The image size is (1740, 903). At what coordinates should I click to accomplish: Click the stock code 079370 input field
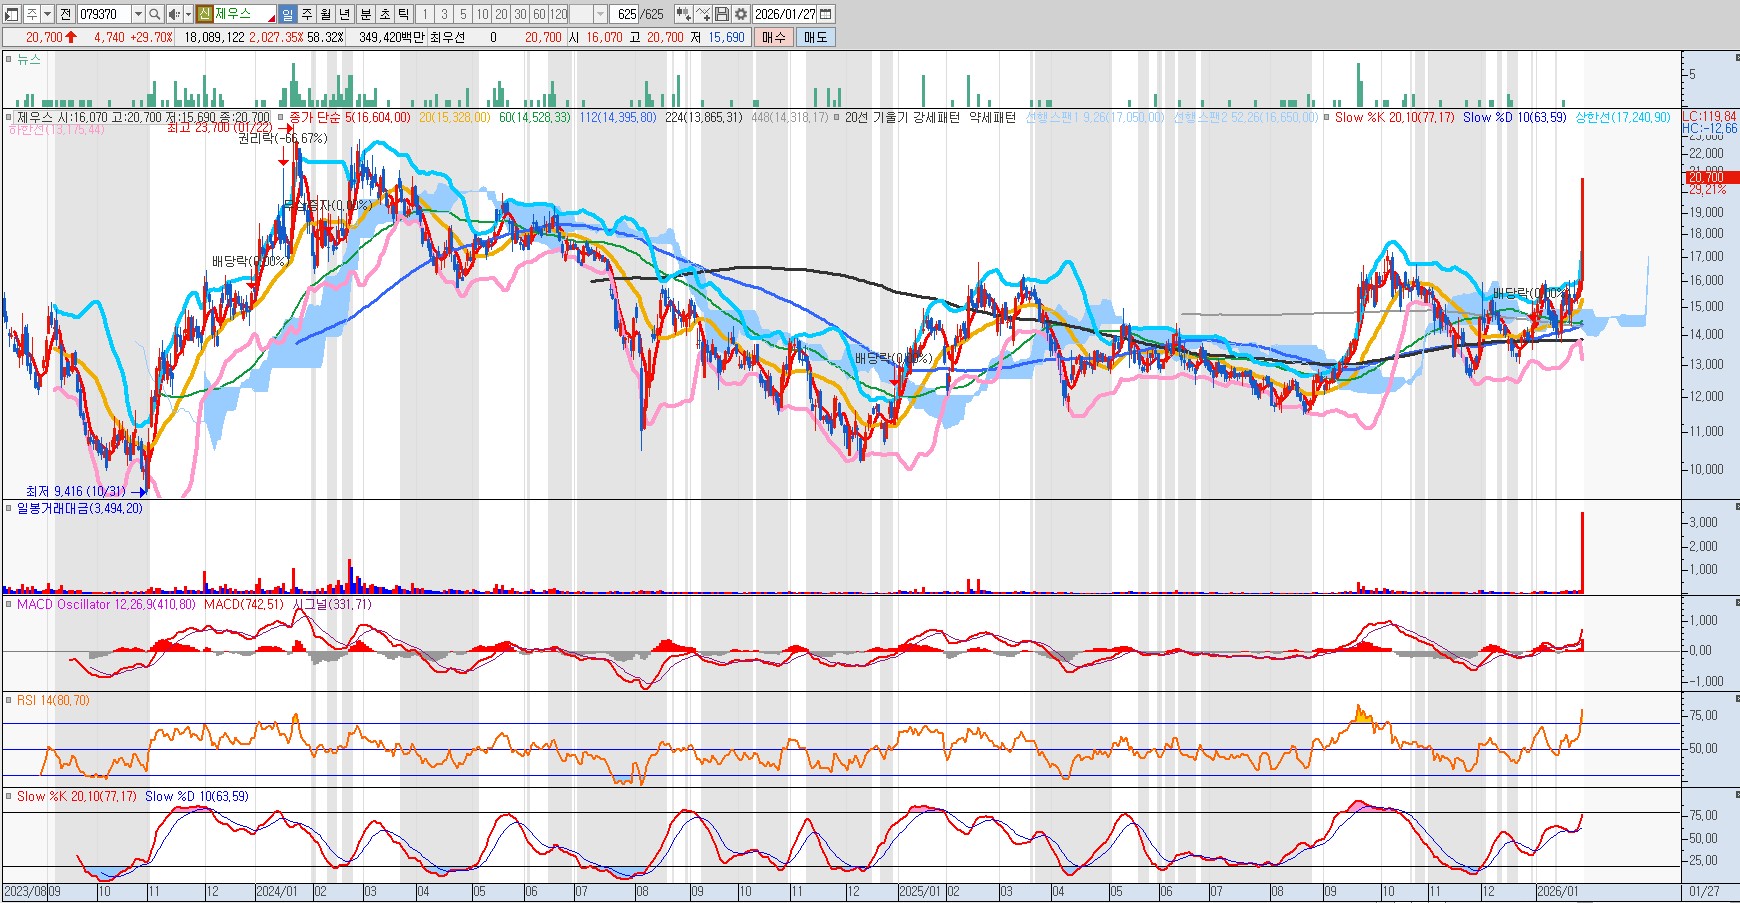click(x=104, y=14)
